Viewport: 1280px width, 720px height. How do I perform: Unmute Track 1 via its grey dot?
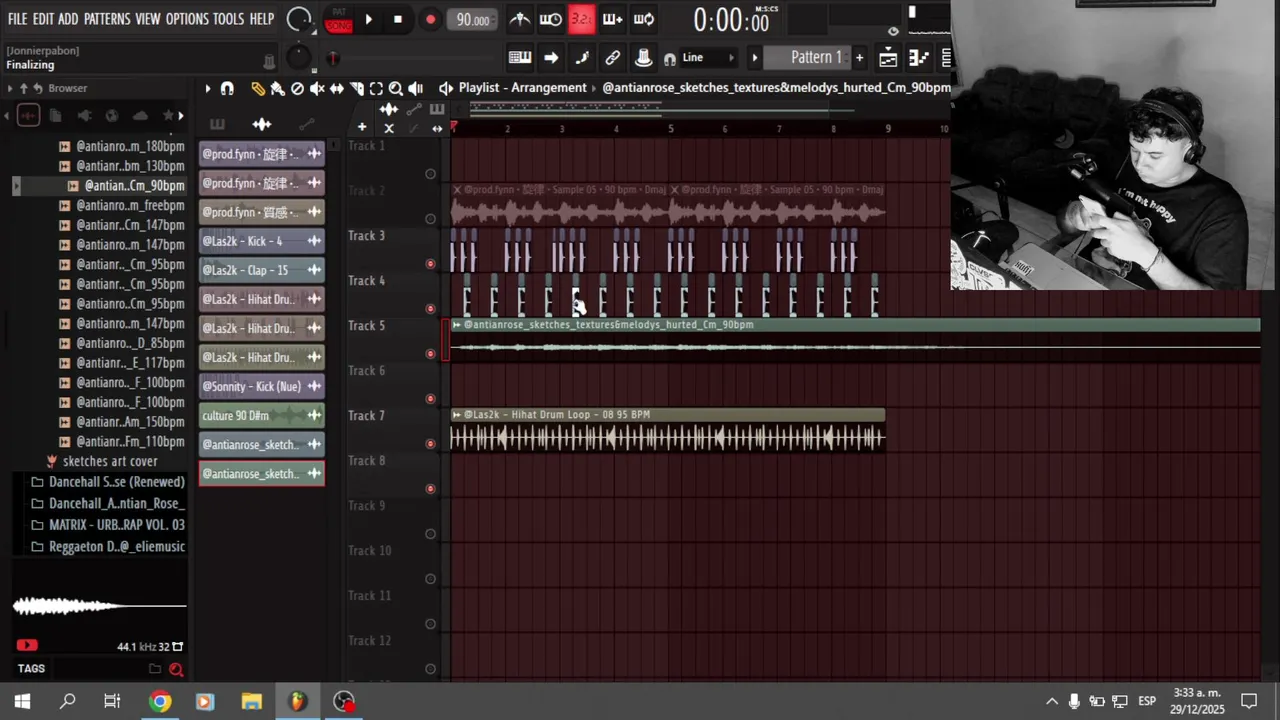tap(431, 174)
